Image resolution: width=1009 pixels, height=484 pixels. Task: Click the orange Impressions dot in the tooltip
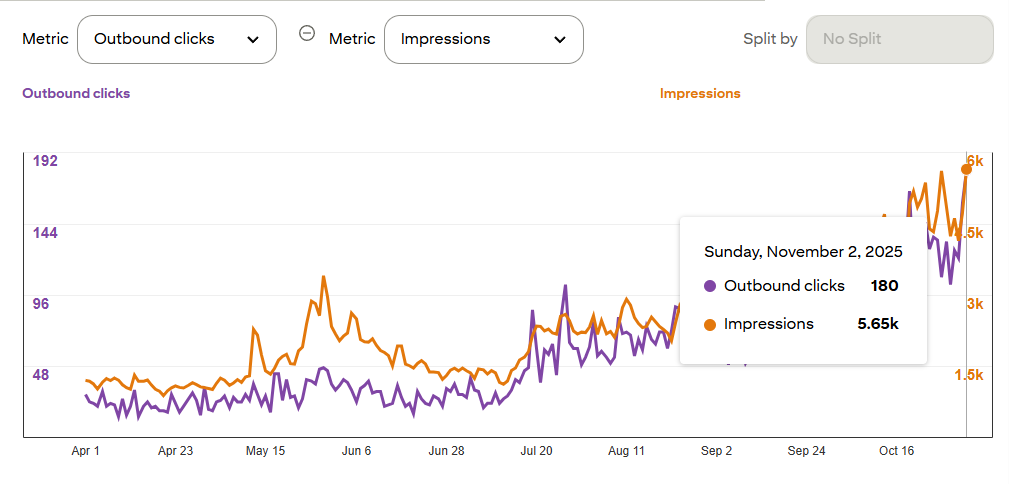710,324
